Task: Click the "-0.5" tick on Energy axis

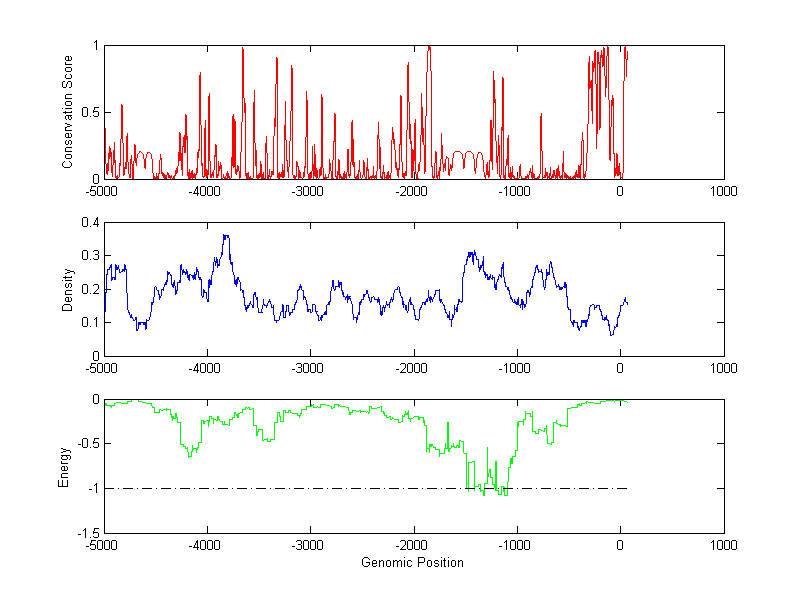Action: (x=88, y=444)
